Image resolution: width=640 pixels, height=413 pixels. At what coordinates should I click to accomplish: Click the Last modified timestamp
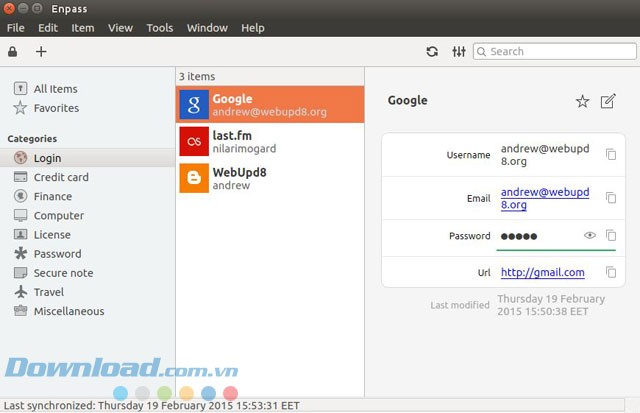(551, 305)
